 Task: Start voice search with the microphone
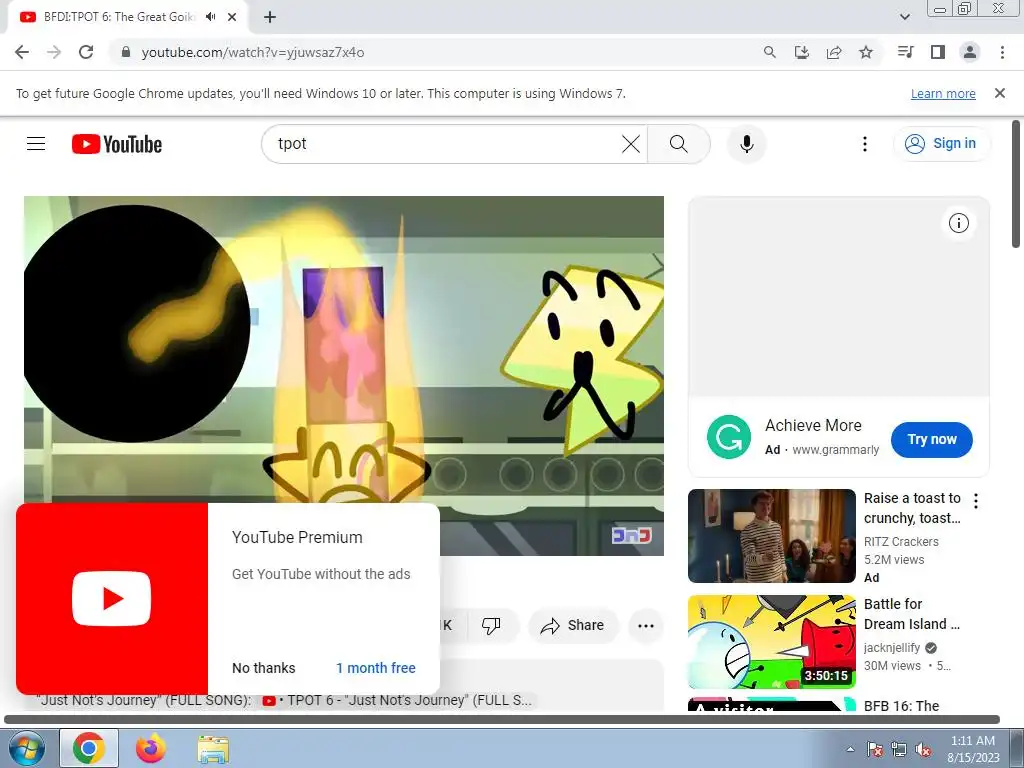point(746,144)
